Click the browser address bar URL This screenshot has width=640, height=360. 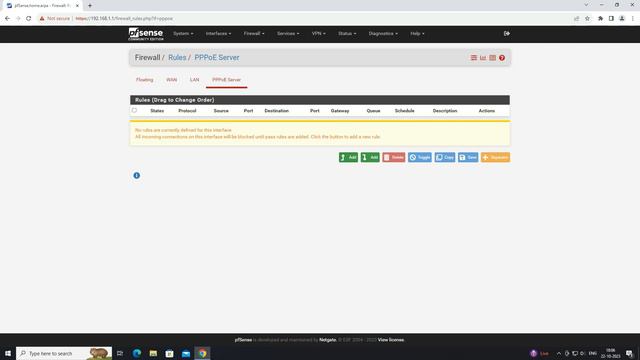[x=124, y=18]
